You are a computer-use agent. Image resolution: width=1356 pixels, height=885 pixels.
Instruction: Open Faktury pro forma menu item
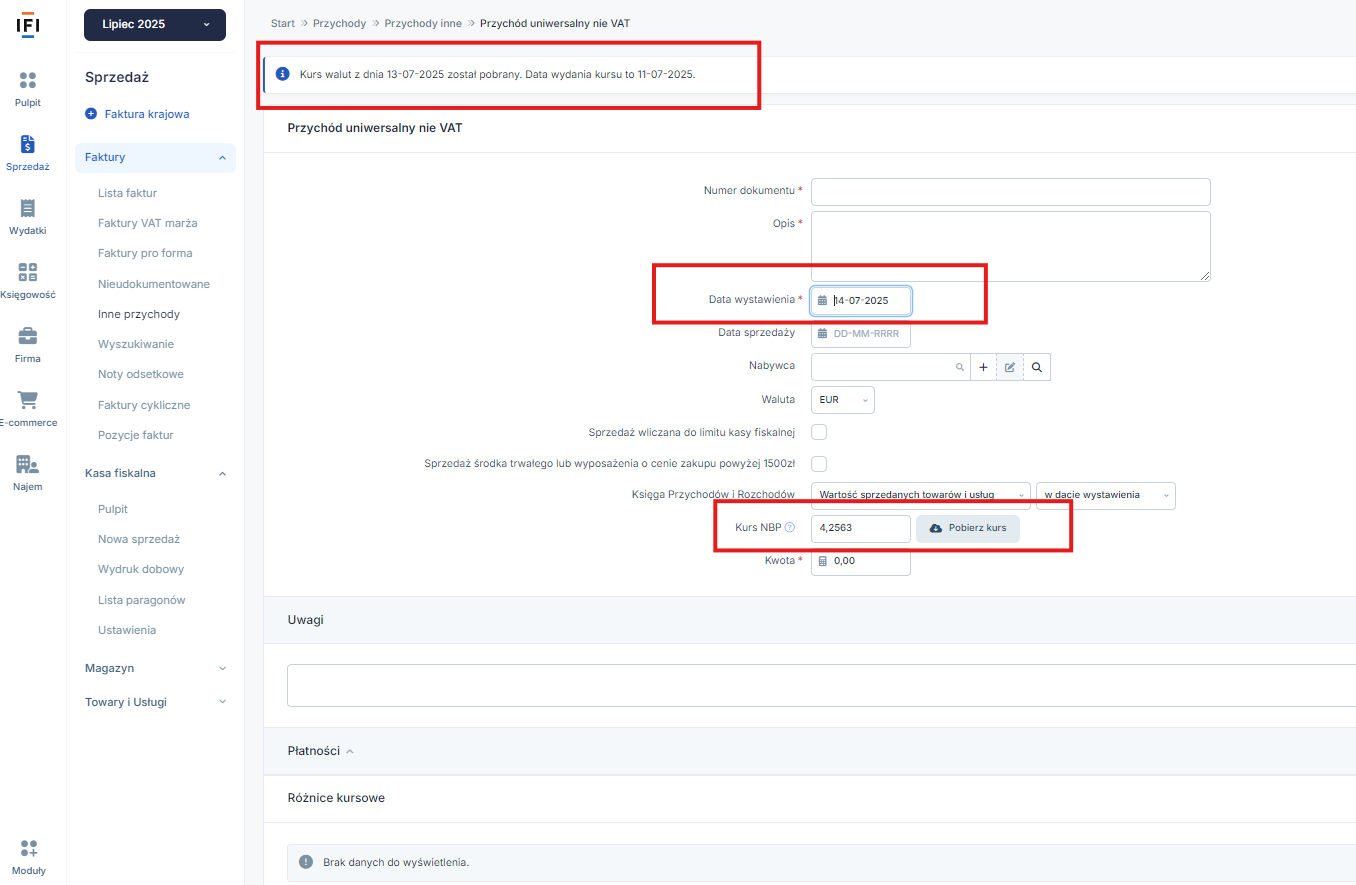[145, 253]
